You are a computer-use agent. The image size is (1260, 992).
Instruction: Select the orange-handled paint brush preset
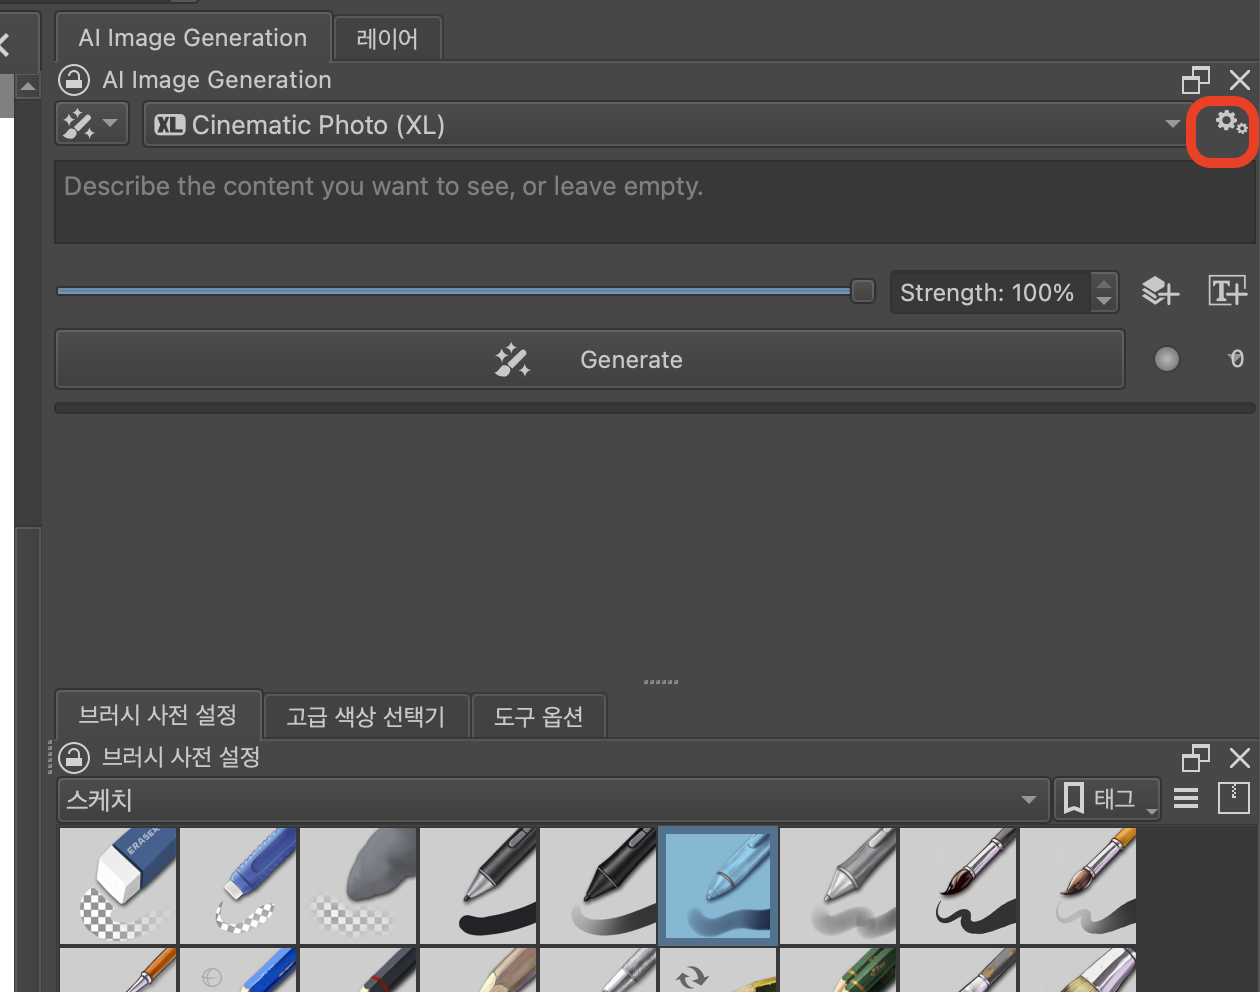1078,885
